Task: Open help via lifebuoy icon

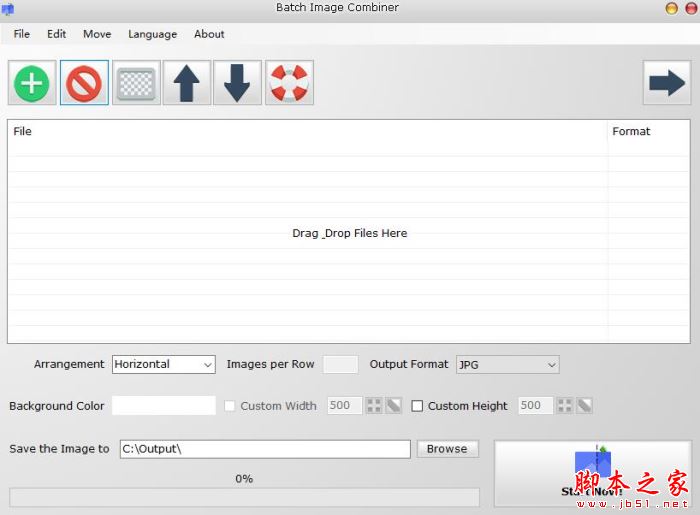Action: coord(289,83)
